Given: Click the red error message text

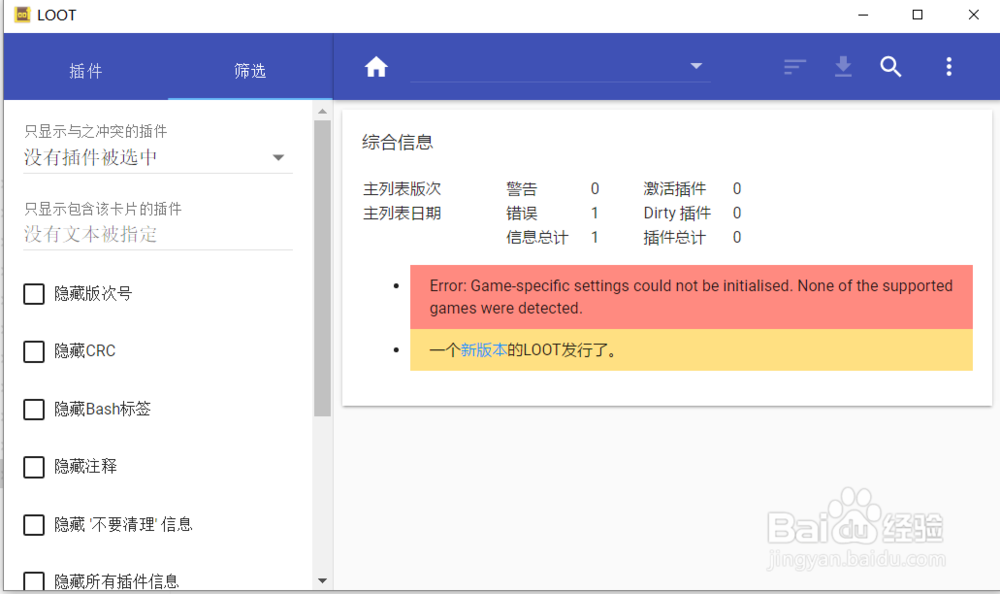Looking at the screenshot, I should point(691,297).
